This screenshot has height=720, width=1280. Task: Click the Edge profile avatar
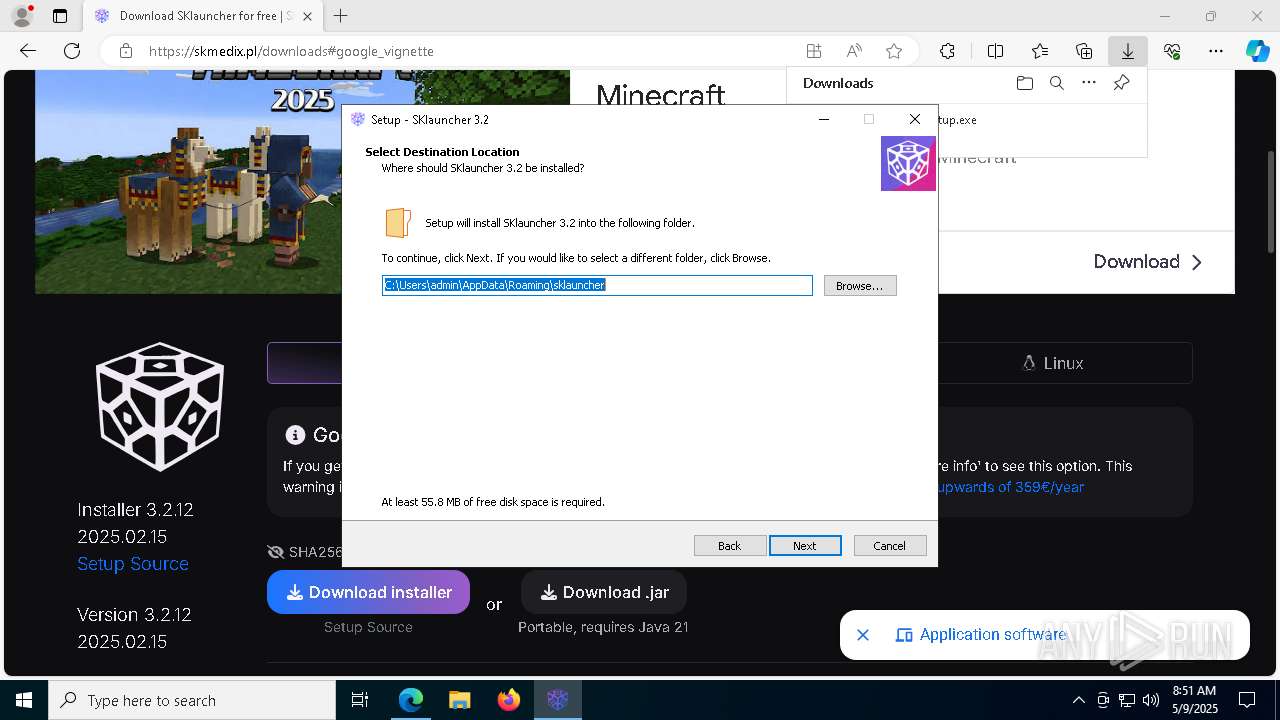[22, 16]
